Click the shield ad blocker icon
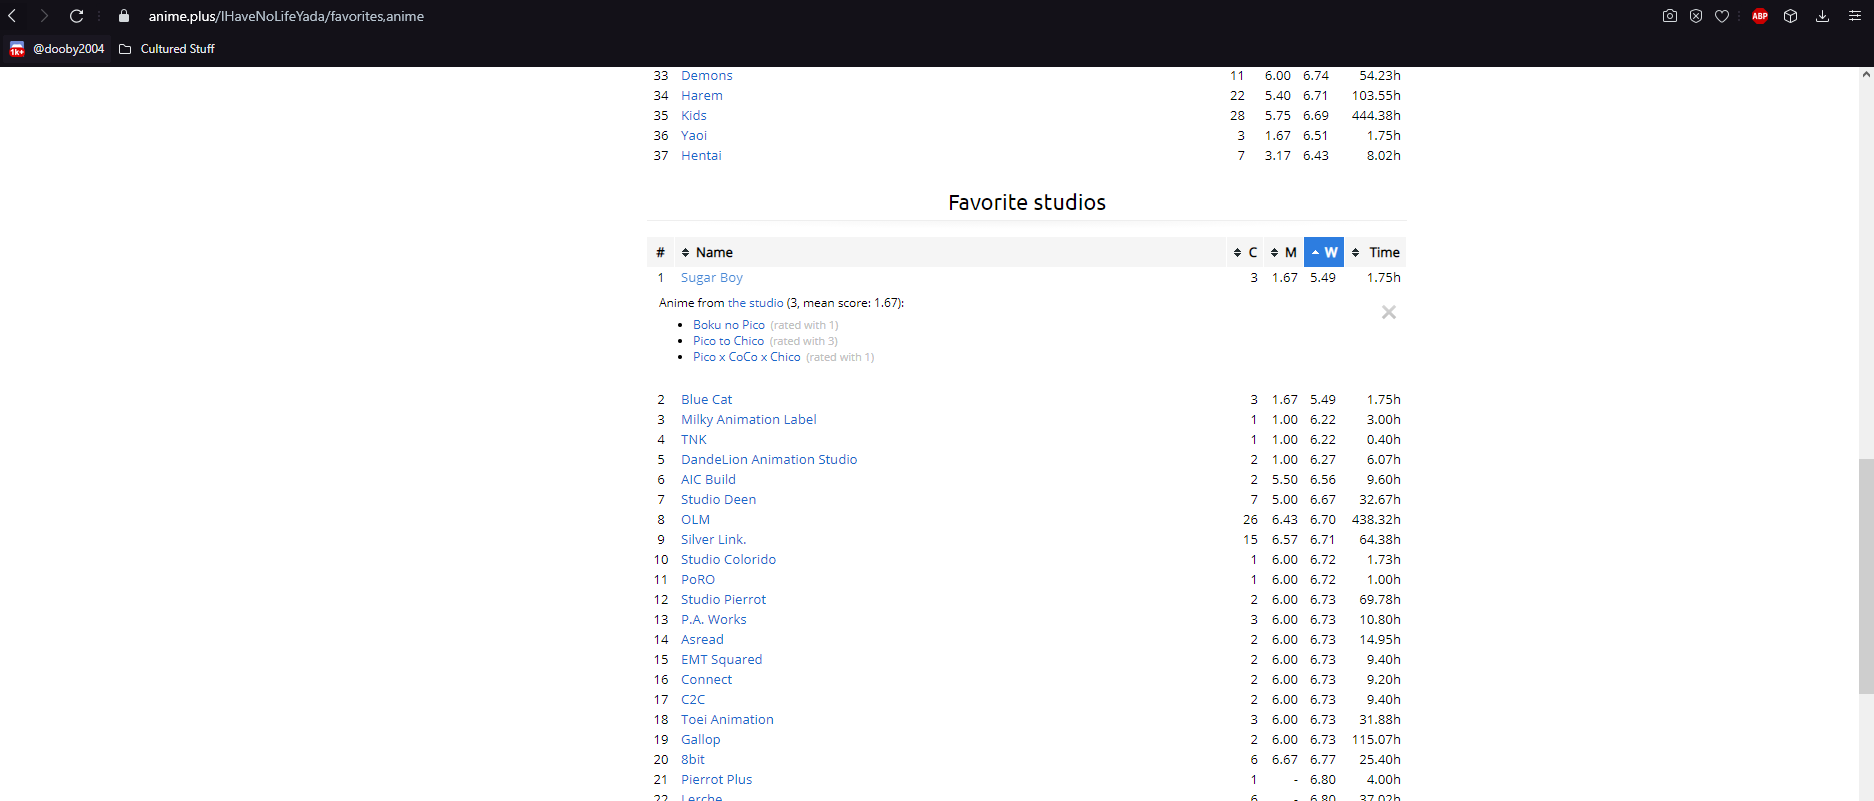Viewport: 1874px width, 801px height. point(1696,16)
